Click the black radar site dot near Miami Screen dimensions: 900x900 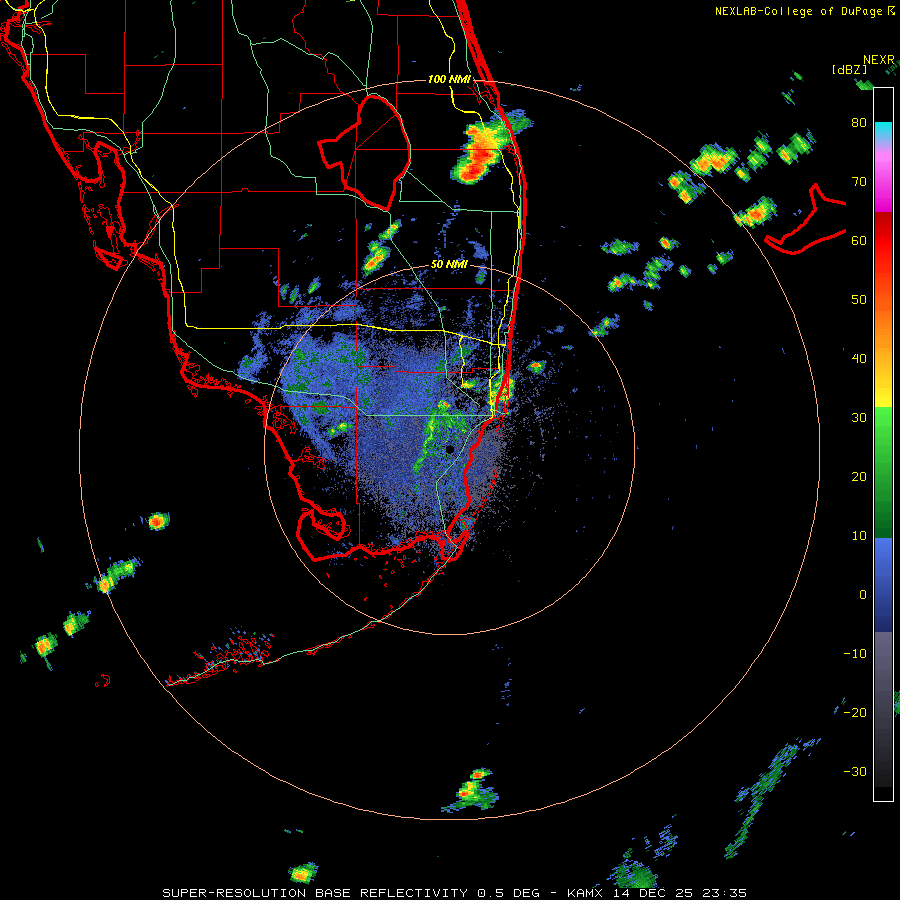click(449, 449)
